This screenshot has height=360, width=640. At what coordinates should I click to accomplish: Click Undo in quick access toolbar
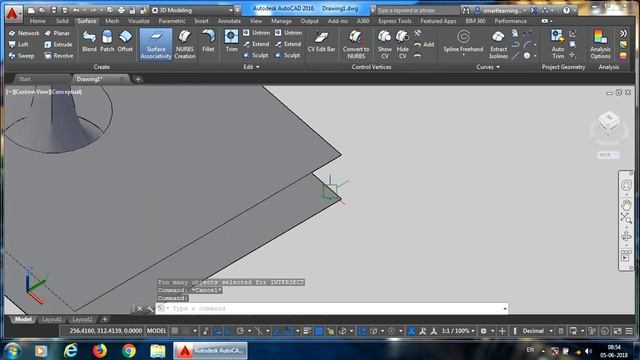coord(76,10)
